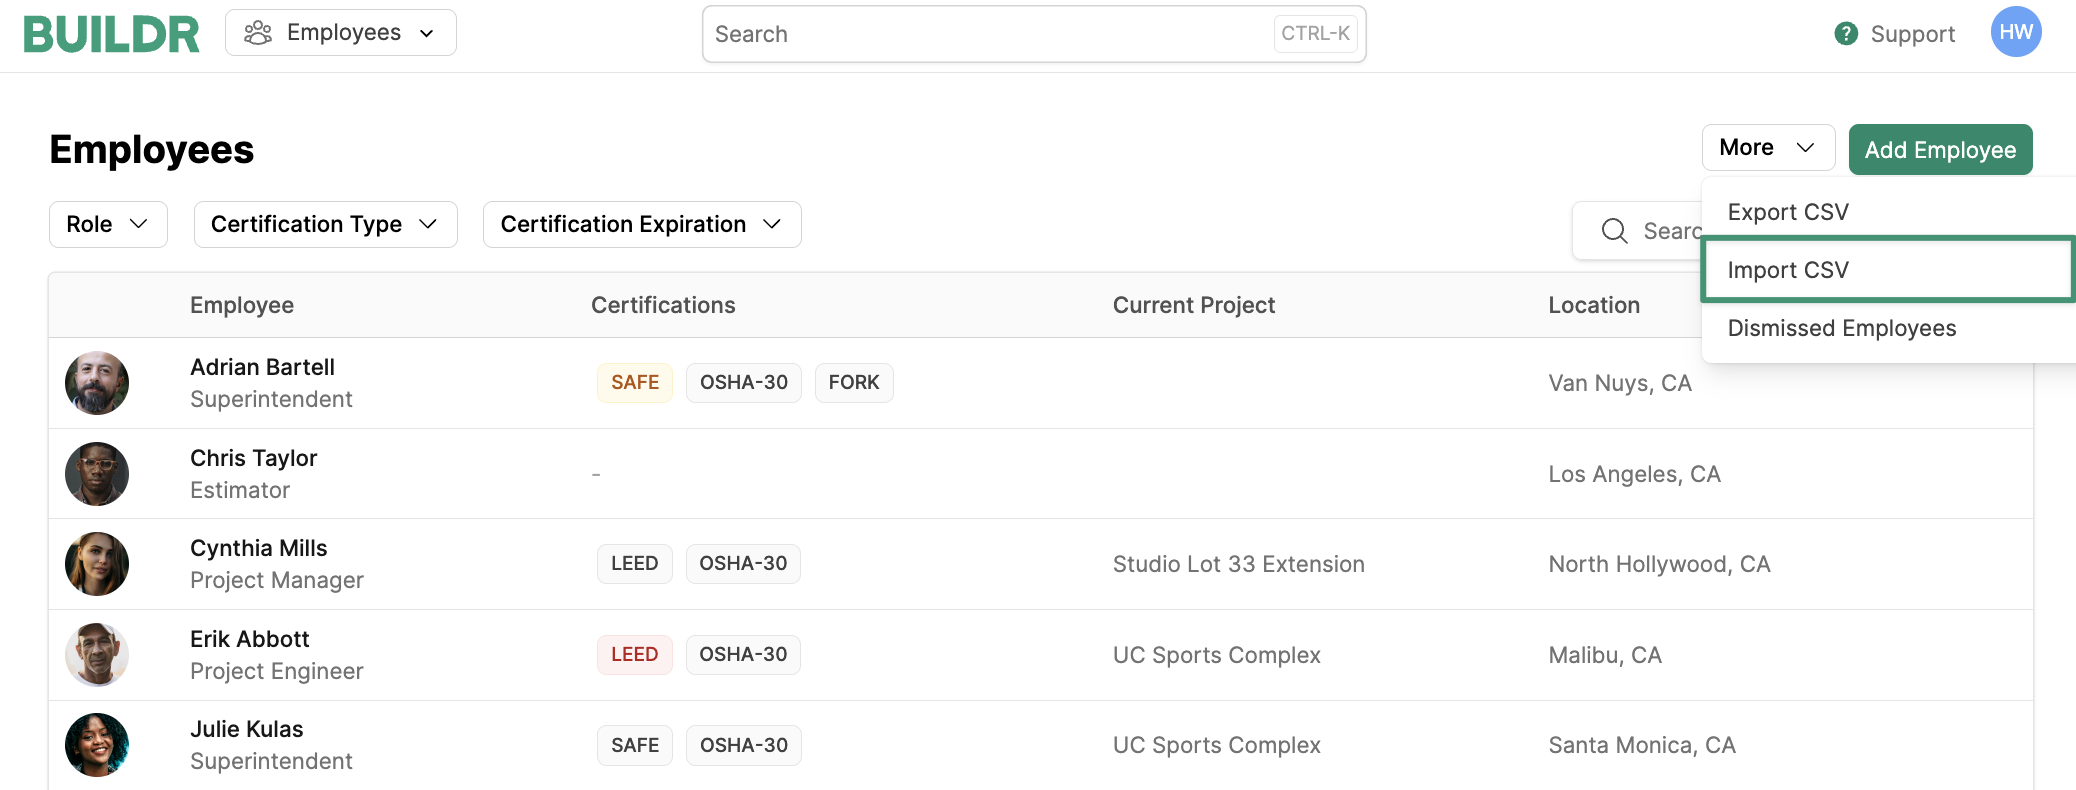
Task: Click the Support question mark icon
Action: point(1846,34)
